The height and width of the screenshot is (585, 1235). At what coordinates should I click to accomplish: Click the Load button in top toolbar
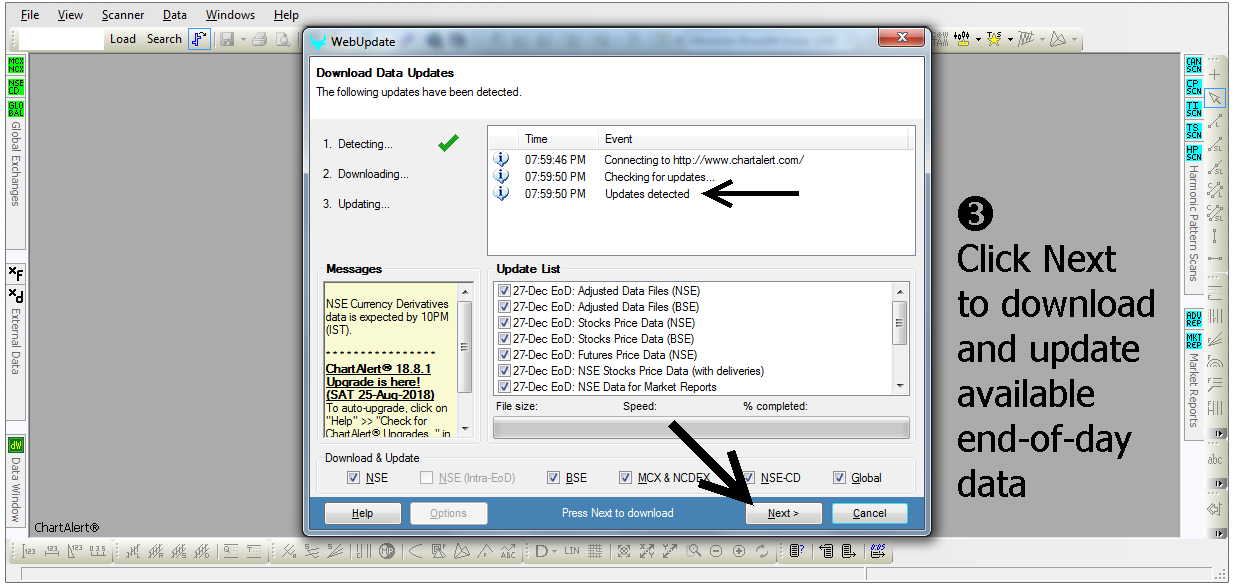(x=123, y=39)
